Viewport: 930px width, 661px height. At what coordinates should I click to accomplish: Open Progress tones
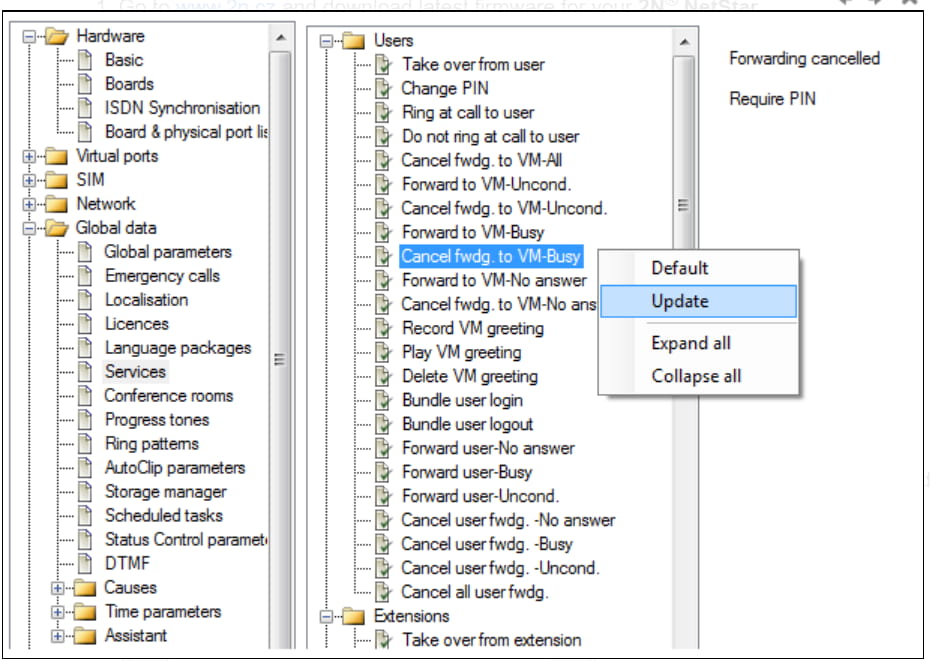(x=157, y=420)
